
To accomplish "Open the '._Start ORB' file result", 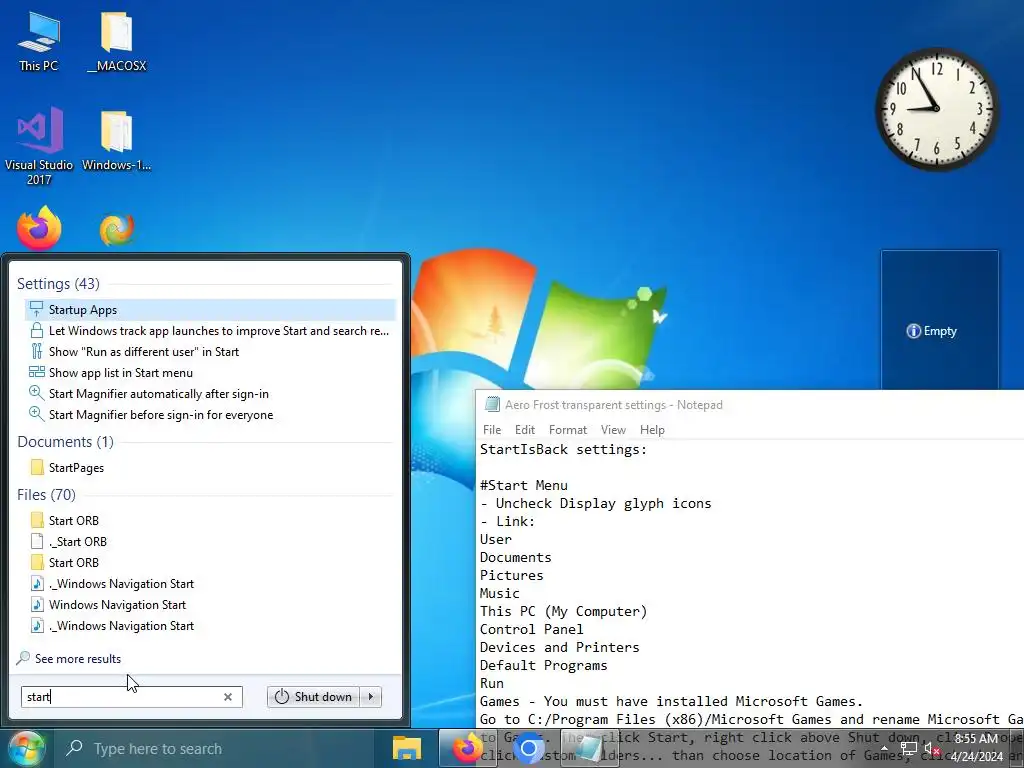I will 210,541.
